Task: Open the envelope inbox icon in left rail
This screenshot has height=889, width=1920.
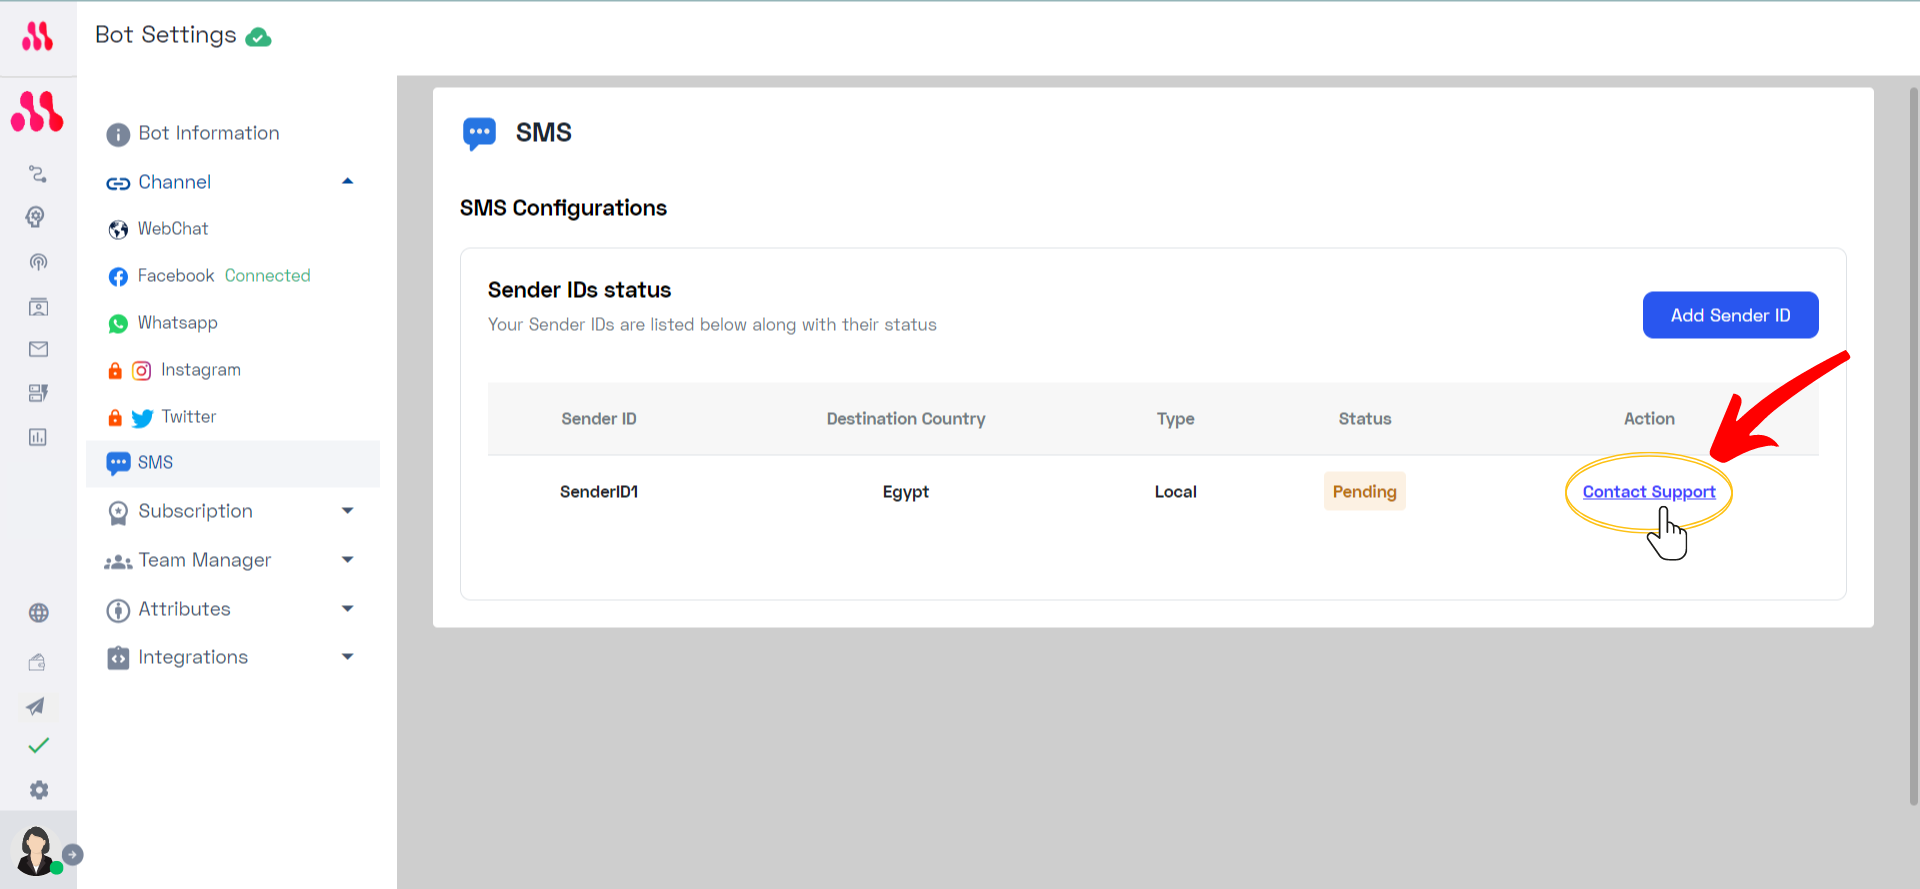Action: pyautogui.click(x=38, y=349)
